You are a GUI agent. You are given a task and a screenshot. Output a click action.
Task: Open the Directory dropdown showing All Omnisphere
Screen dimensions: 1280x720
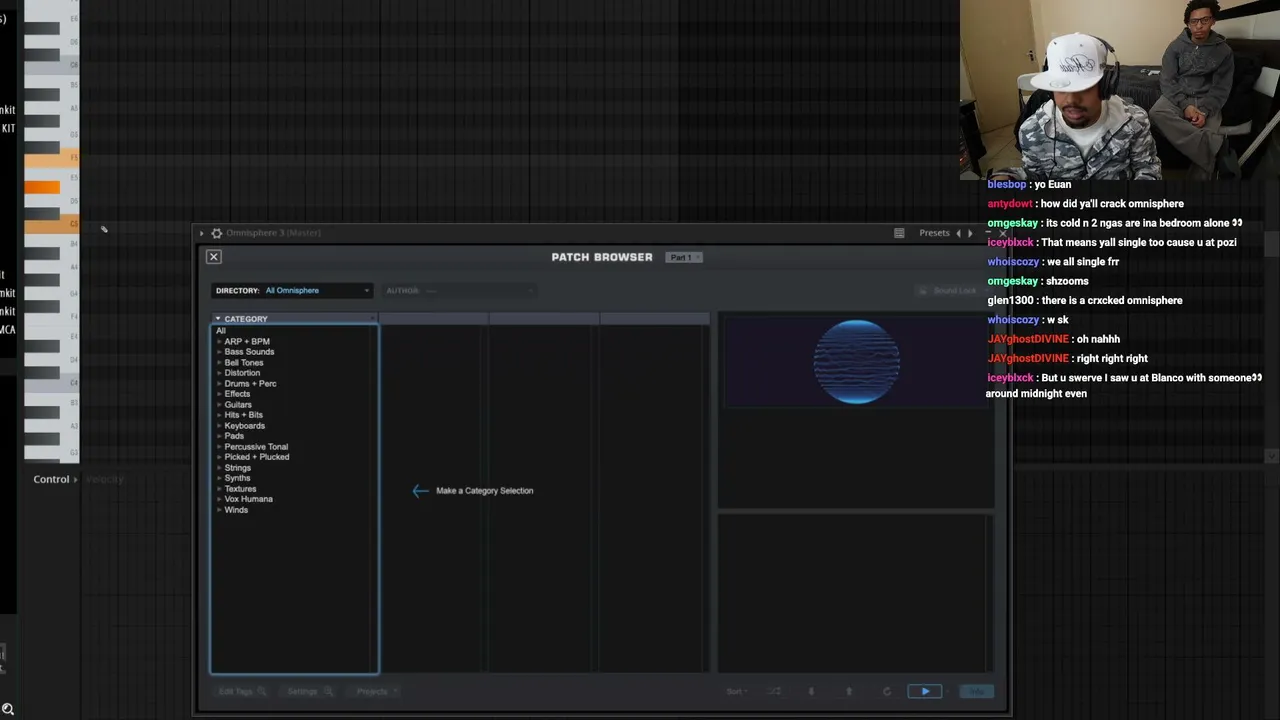tap(293, 291)
